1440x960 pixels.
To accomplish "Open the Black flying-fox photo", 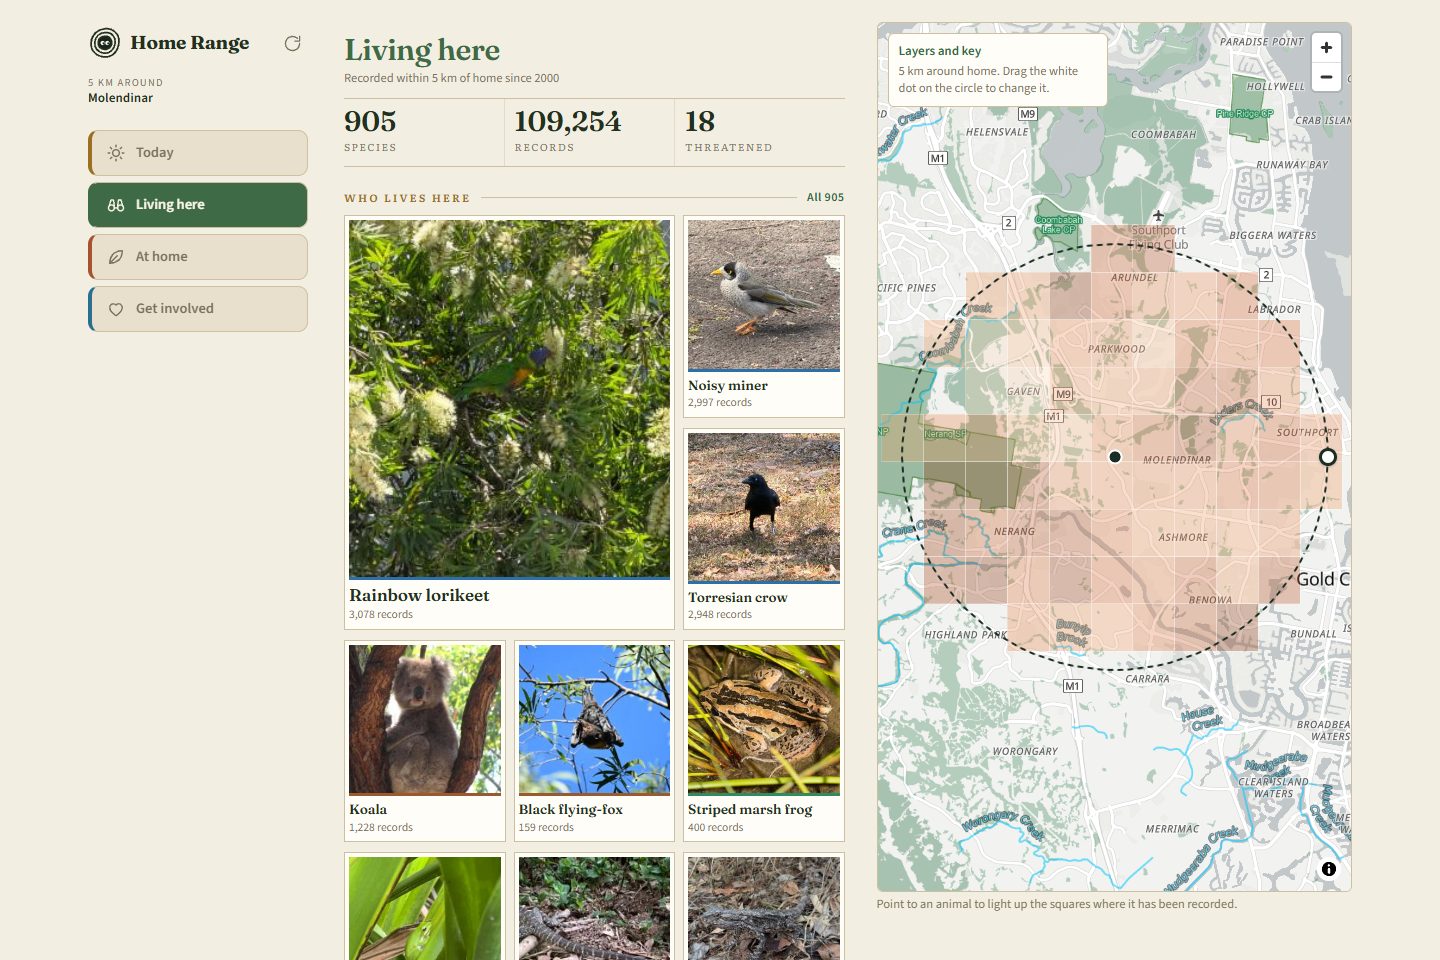I will (x=594, y=719).
